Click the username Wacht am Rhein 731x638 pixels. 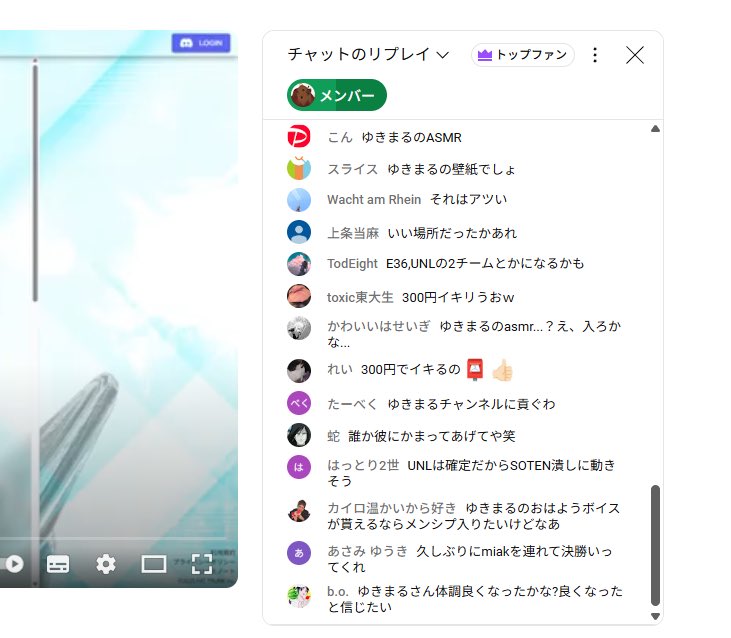[374, 199]
